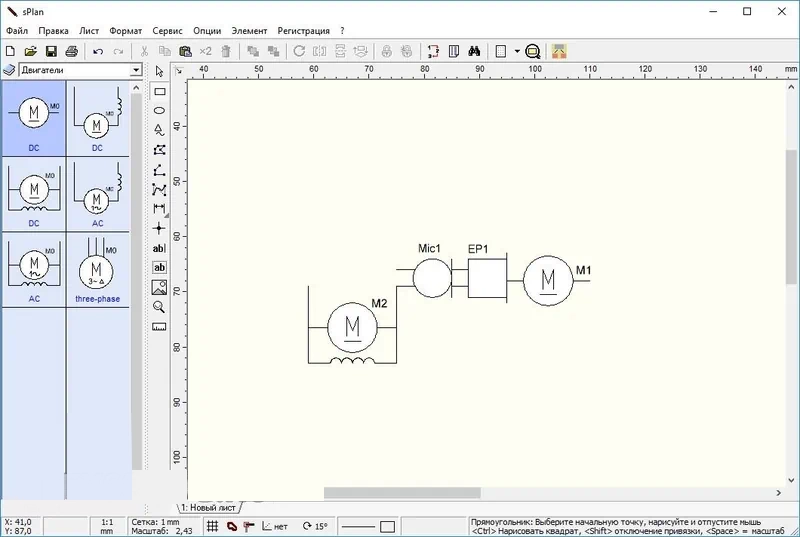This screenshot has width=800, height=537.
Task: Toggle angle snap showing 'нет'
Action: (x=274, y=526)
